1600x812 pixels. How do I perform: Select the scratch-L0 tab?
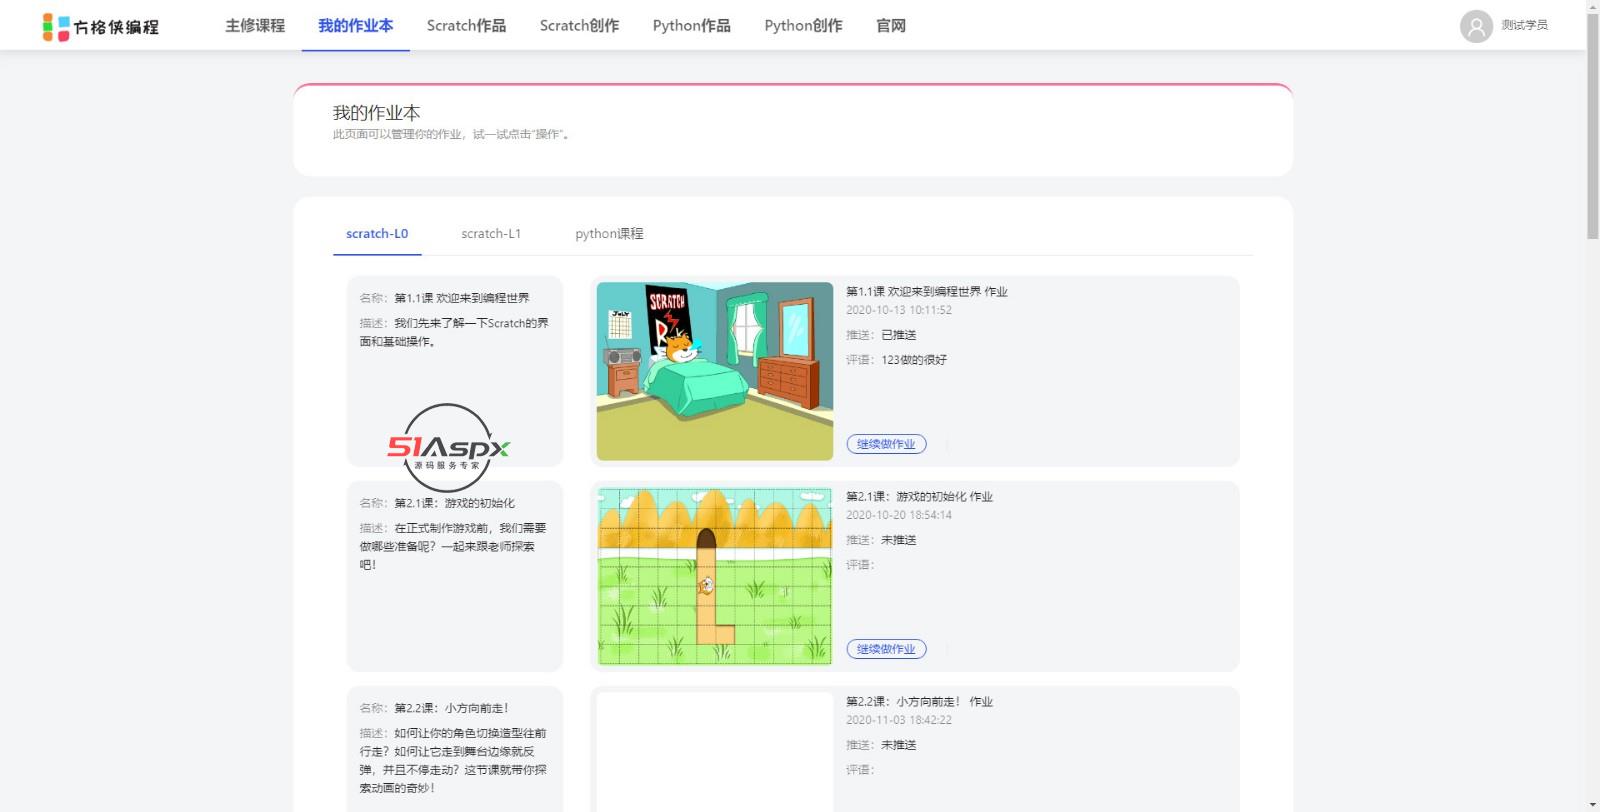(377, 234)
